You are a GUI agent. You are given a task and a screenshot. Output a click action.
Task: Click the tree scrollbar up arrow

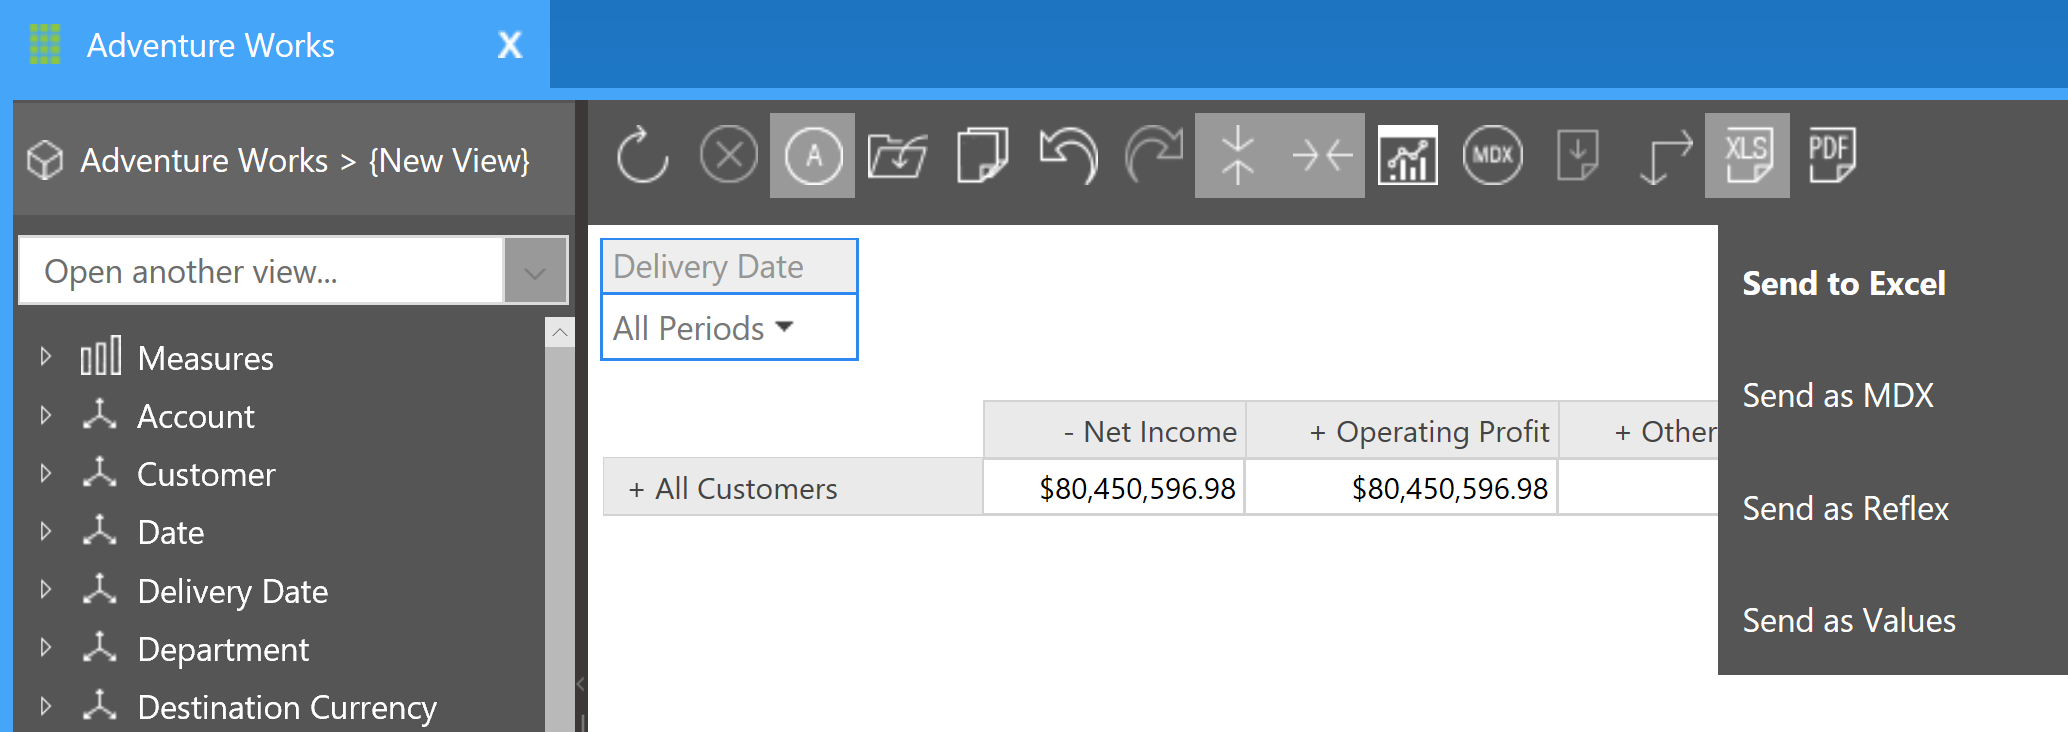click(560, 332)
